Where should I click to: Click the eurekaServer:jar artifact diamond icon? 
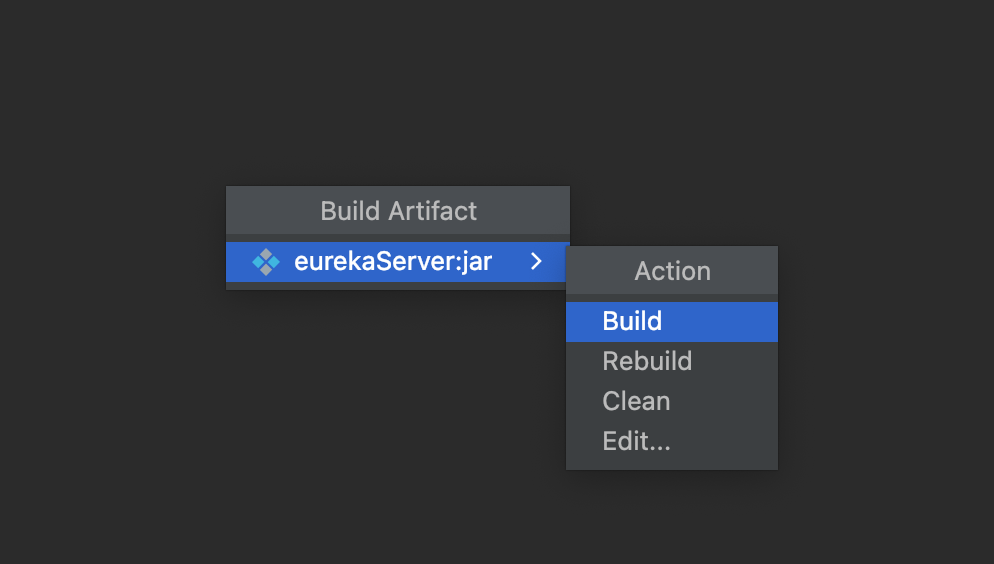266,262
